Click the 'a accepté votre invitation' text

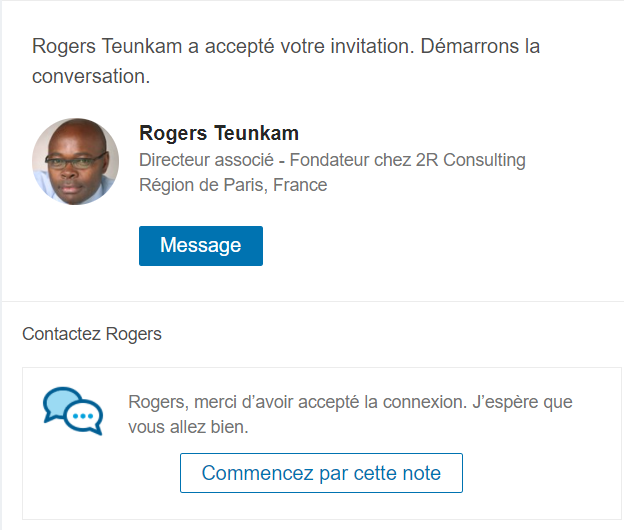tap(302, 46)
